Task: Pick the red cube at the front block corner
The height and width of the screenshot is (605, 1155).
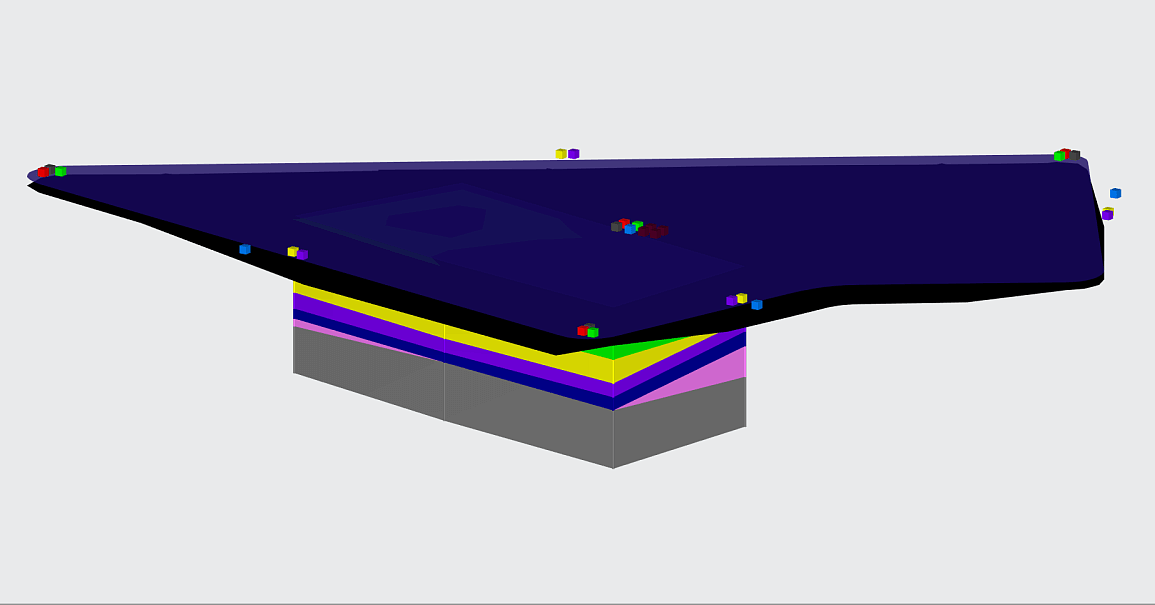Action: coord(582,330)
